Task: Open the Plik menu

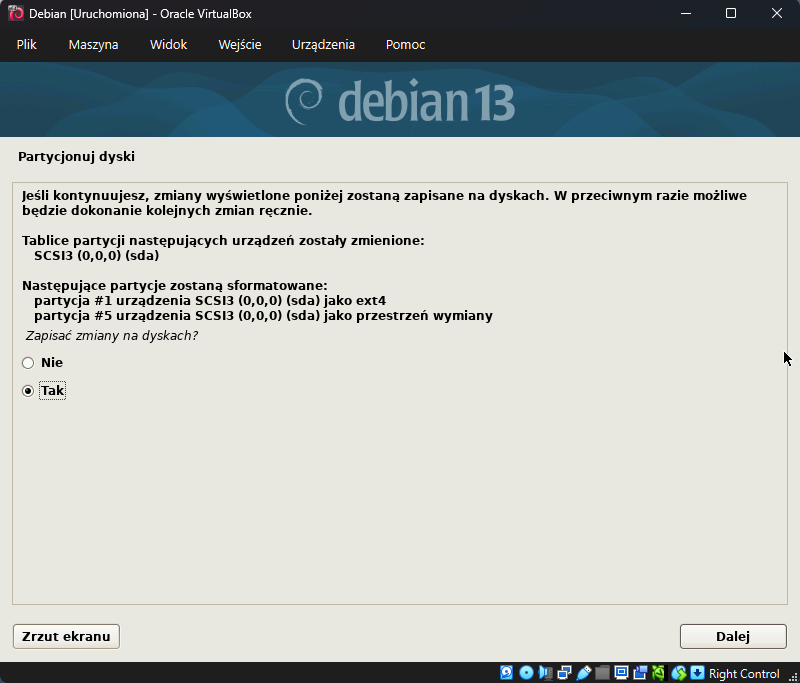Action: click(27, 45)
